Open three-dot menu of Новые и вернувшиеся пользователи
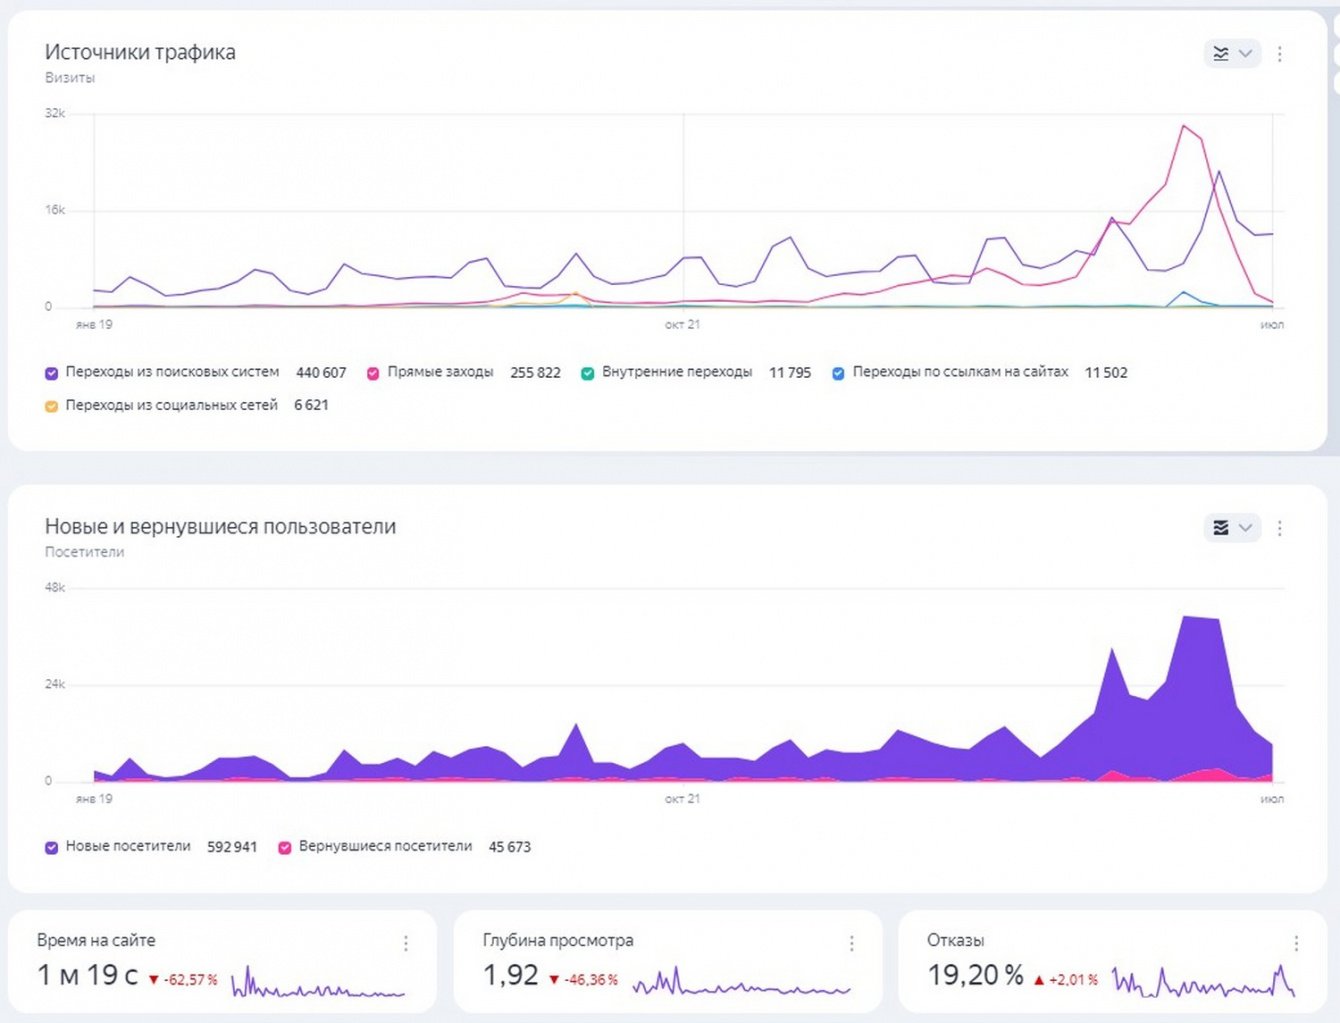Viewport: 1340px width, 1023px height. [x=1280, y=528]
